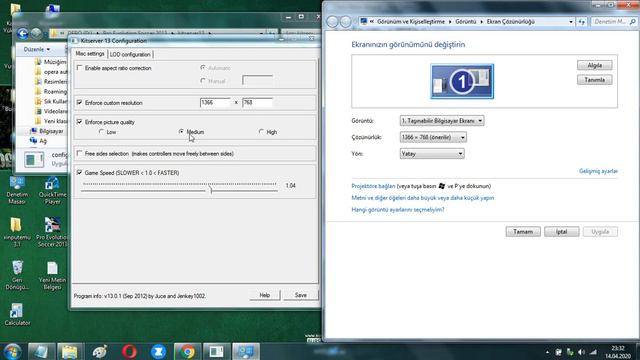The width and height of the screenshot is (640, 360).
Task: Open Denetim Masası desktop icon
Action: coord(17,190)
